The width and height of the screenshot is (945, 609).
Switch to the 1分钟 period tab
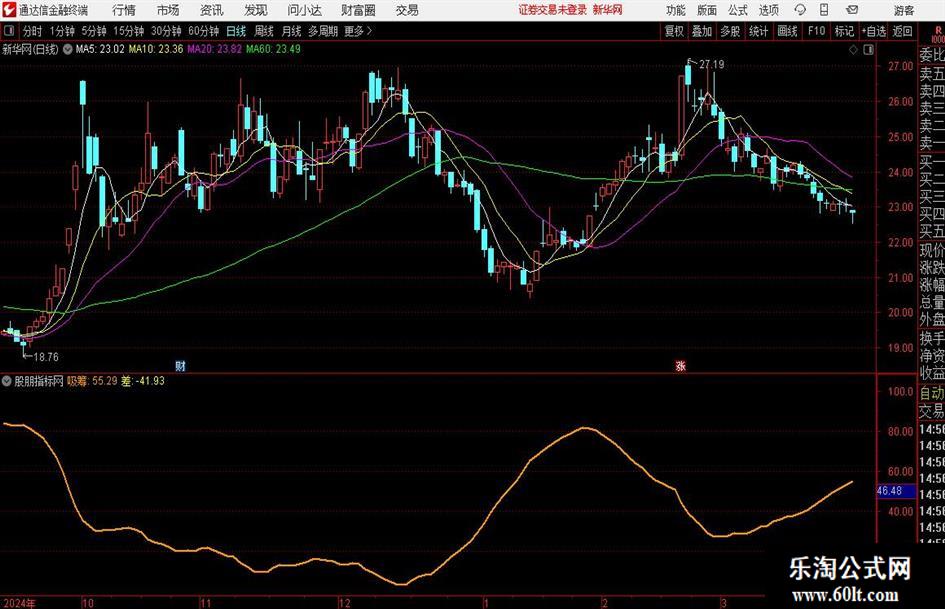[62, 31]
